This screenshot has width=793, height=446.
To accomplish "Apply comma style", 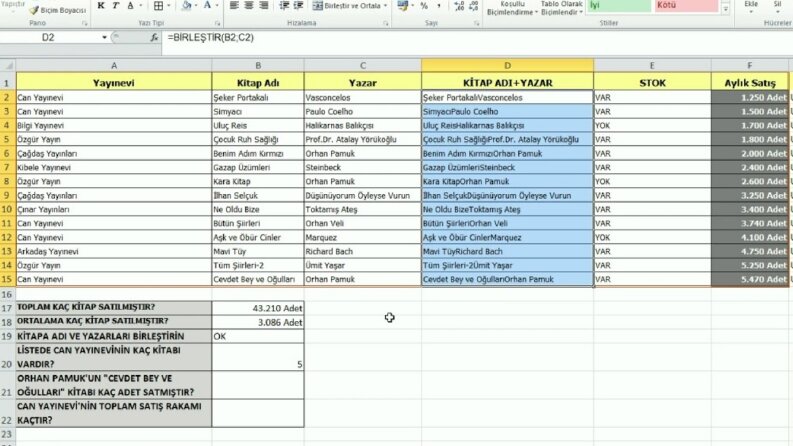I will (x=438, y=6).
